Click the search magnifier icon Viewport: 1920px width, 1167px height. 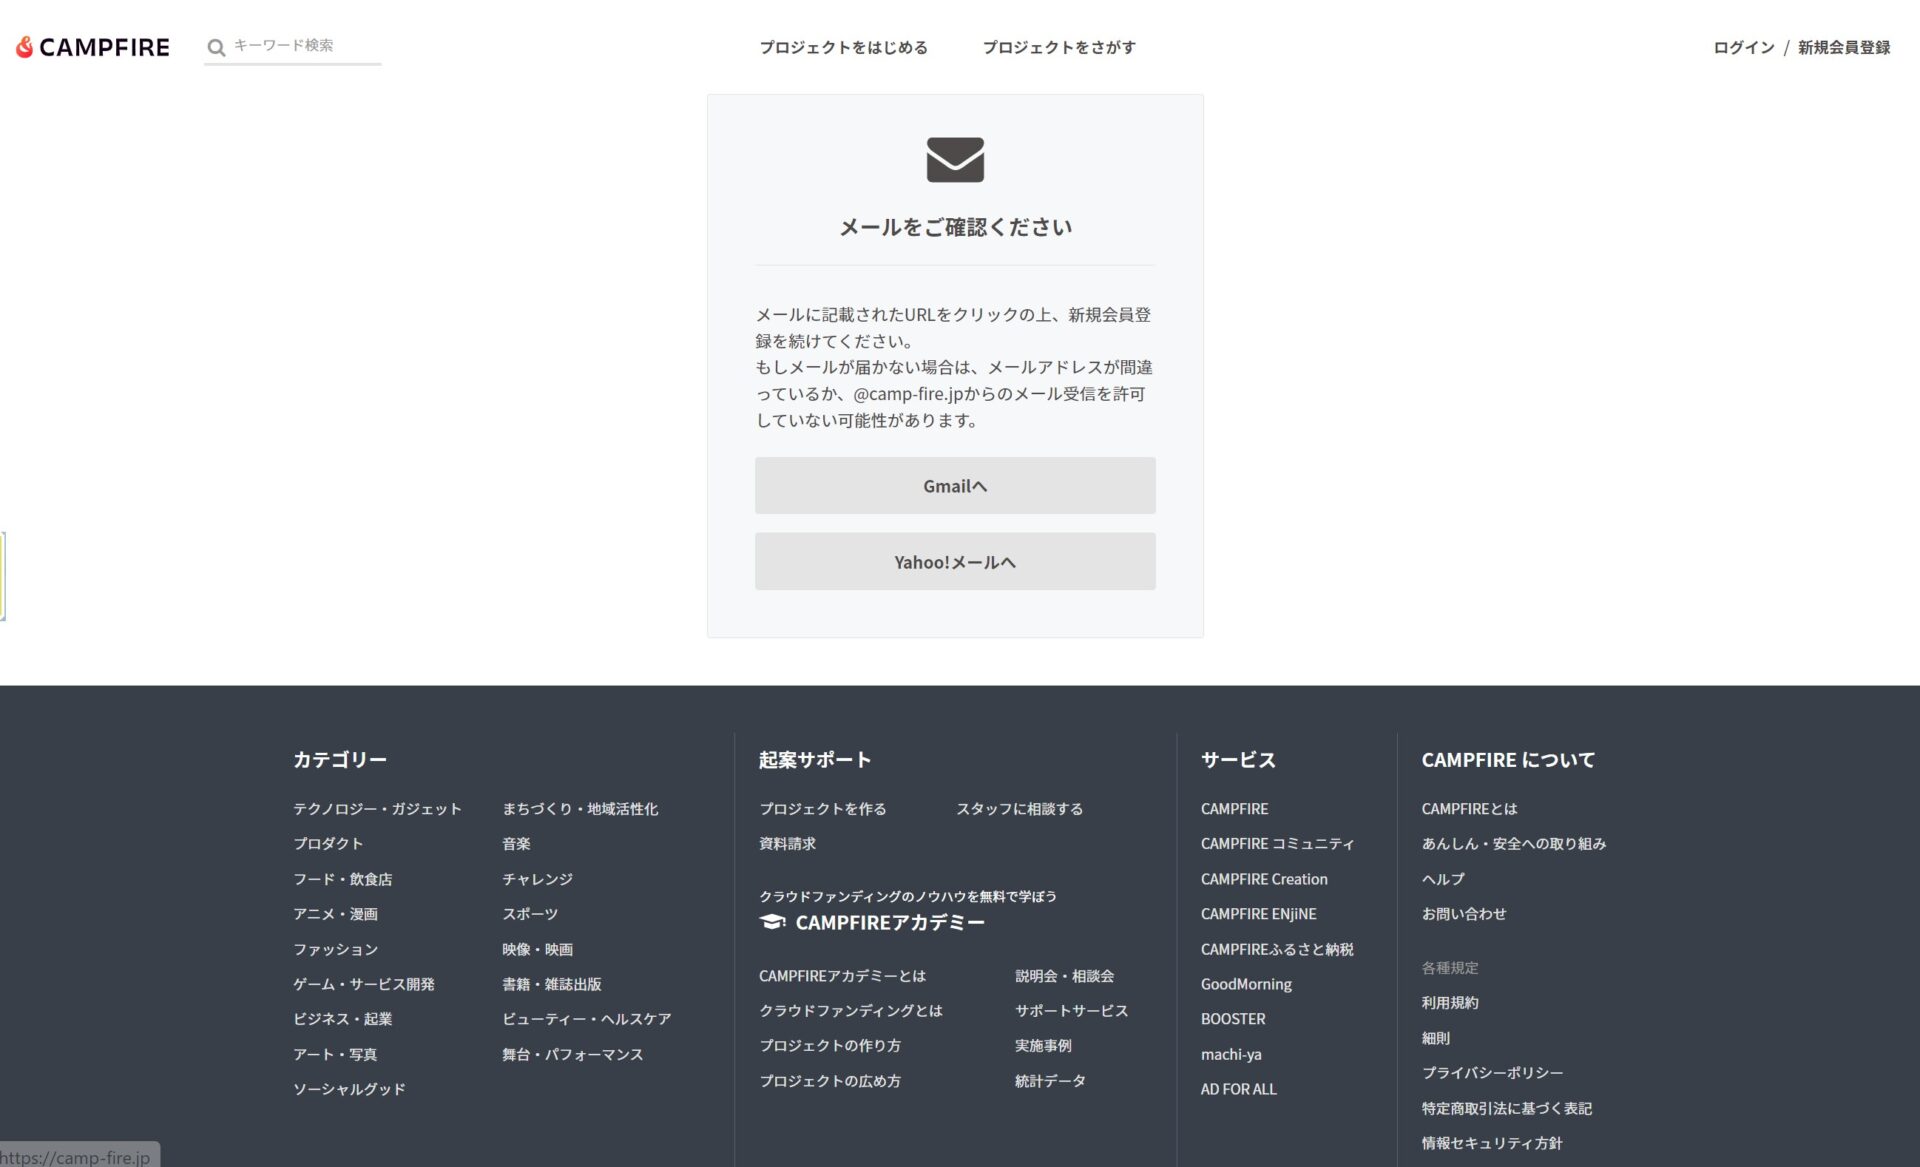click(x=215, y=47)
